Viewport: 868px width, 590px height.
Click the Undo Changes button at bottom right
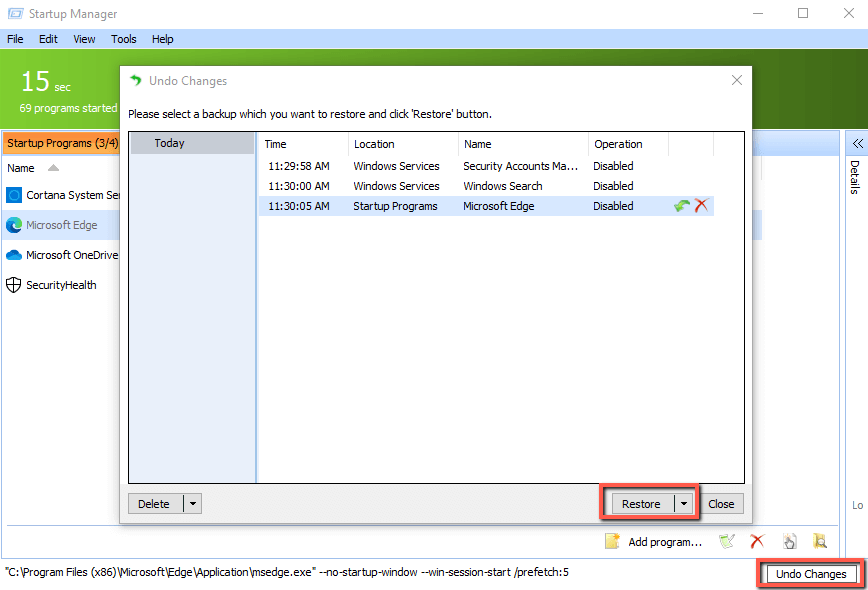(810, 574)
